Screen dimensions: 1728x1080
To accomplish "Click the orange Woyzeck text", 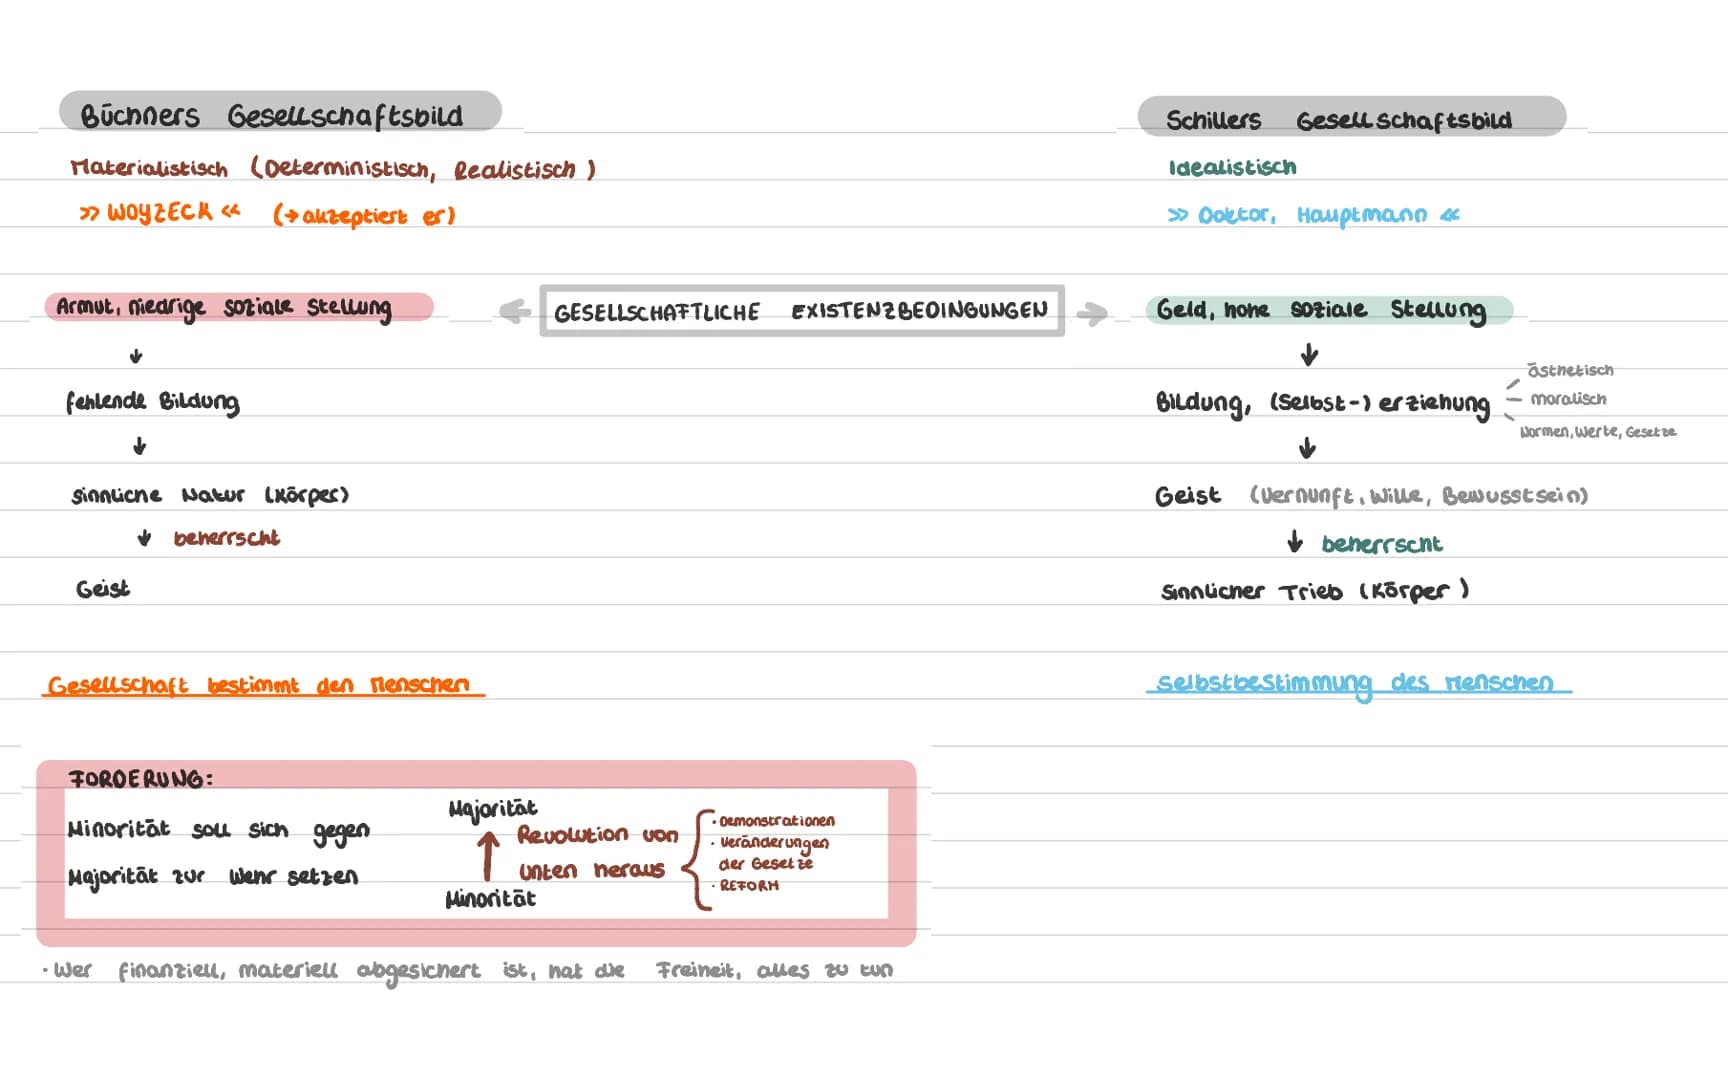I will [x=160, y=212].
